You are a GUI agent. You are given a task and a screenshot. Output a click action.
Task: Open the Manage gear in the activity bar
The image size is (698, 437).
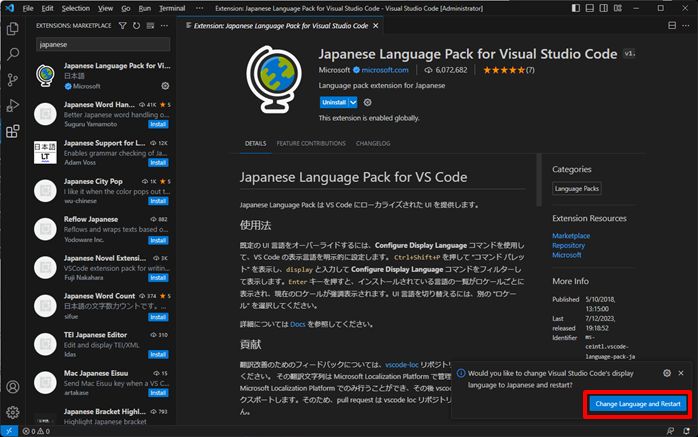pos(12,413)
